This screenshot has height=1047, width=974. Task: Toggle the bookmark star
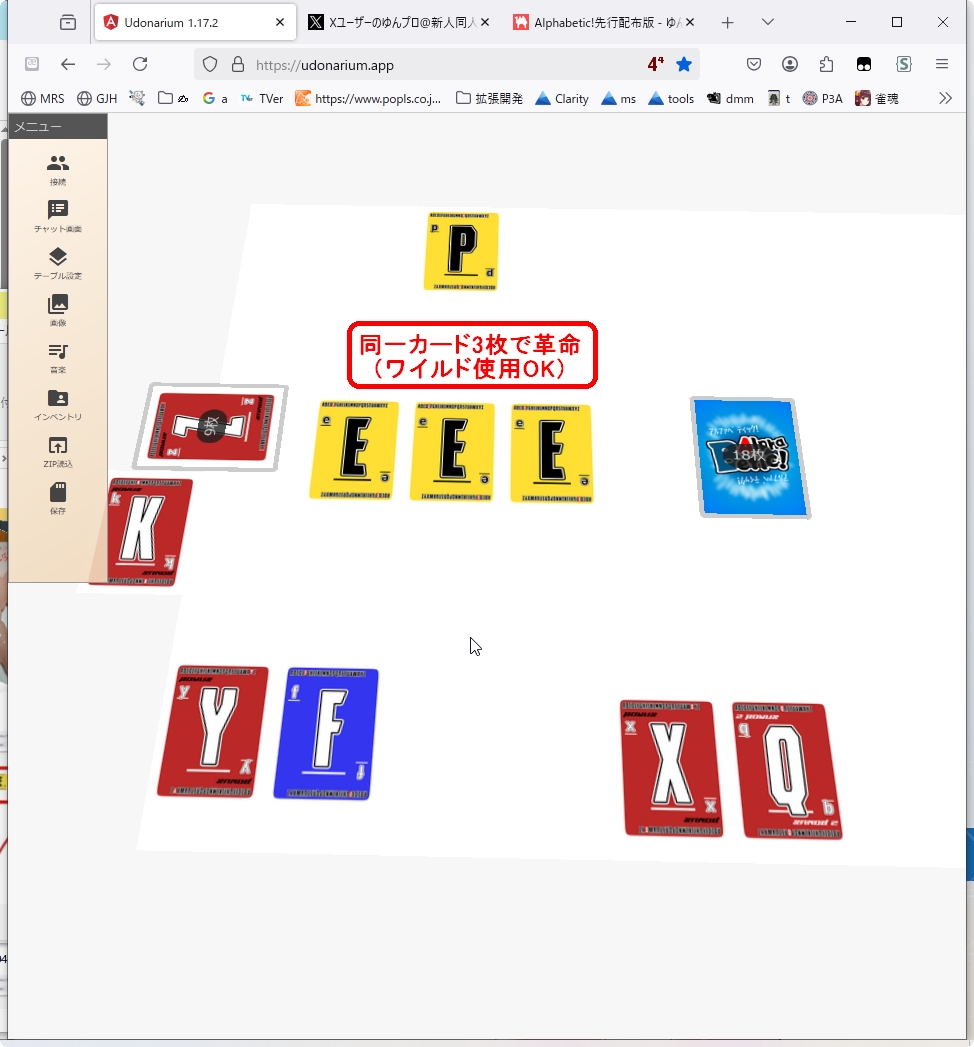pos(684,64)
